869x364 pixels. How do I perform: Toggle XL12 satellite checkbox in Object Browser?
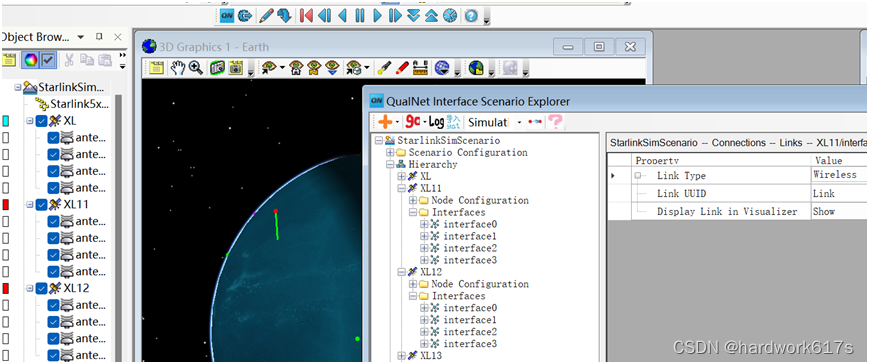pyautogui.click(x=42, y=288)
